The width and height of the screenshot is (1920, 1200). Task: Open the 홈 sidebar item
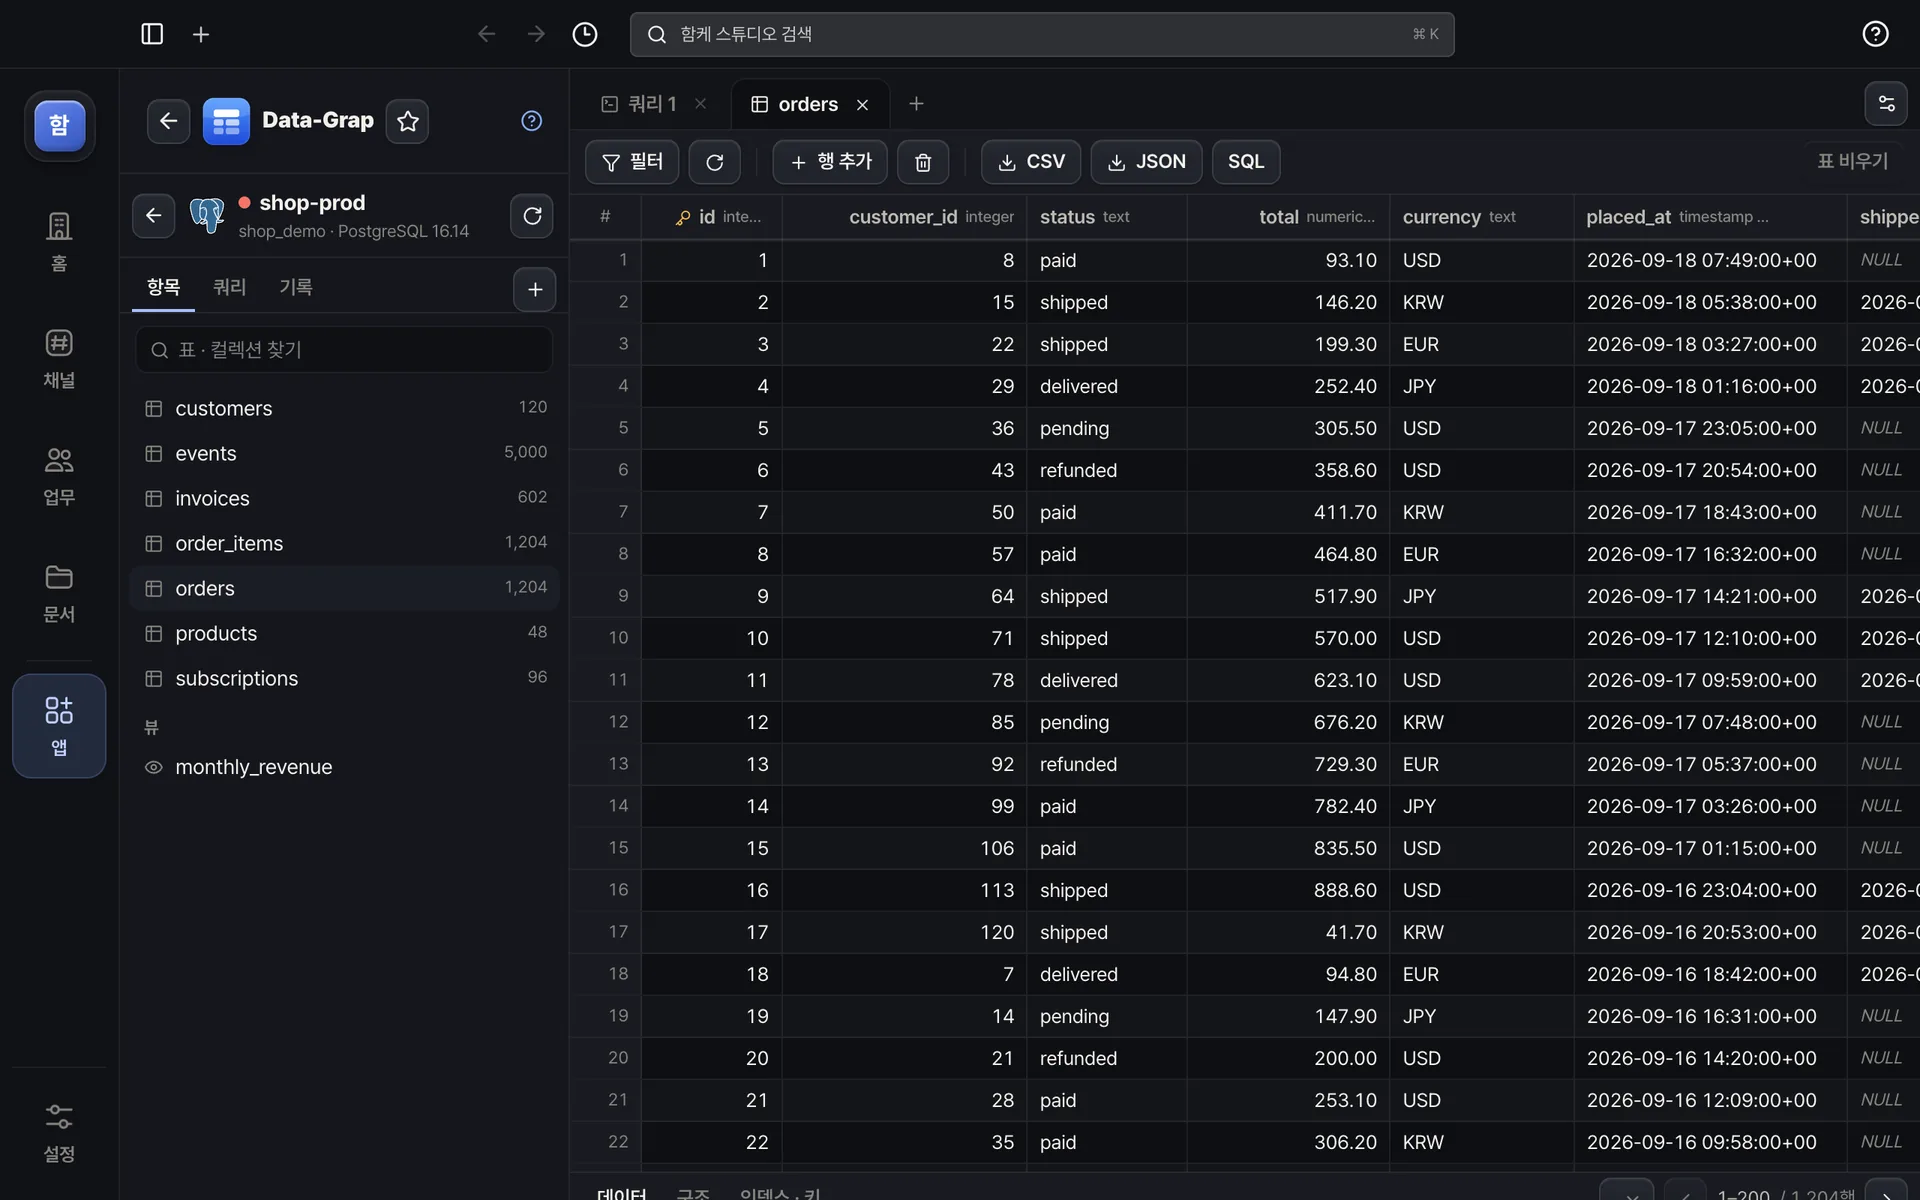pos(59,242)
